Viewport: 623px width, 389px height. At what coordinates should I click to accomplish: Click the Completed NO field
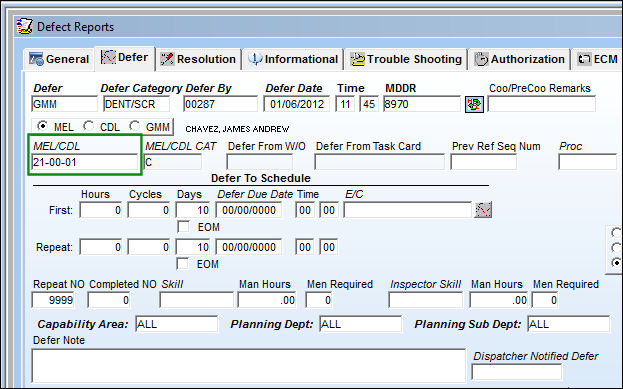click(109, 300)
